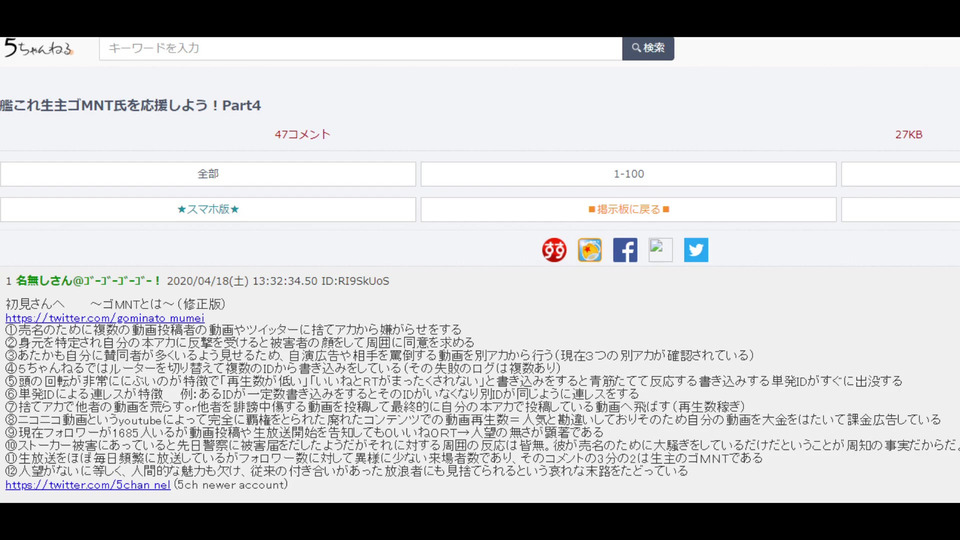The image size is (960, 540).
Task: Switch to ★スマホ版★ mobile view
Action: (208, 209)
